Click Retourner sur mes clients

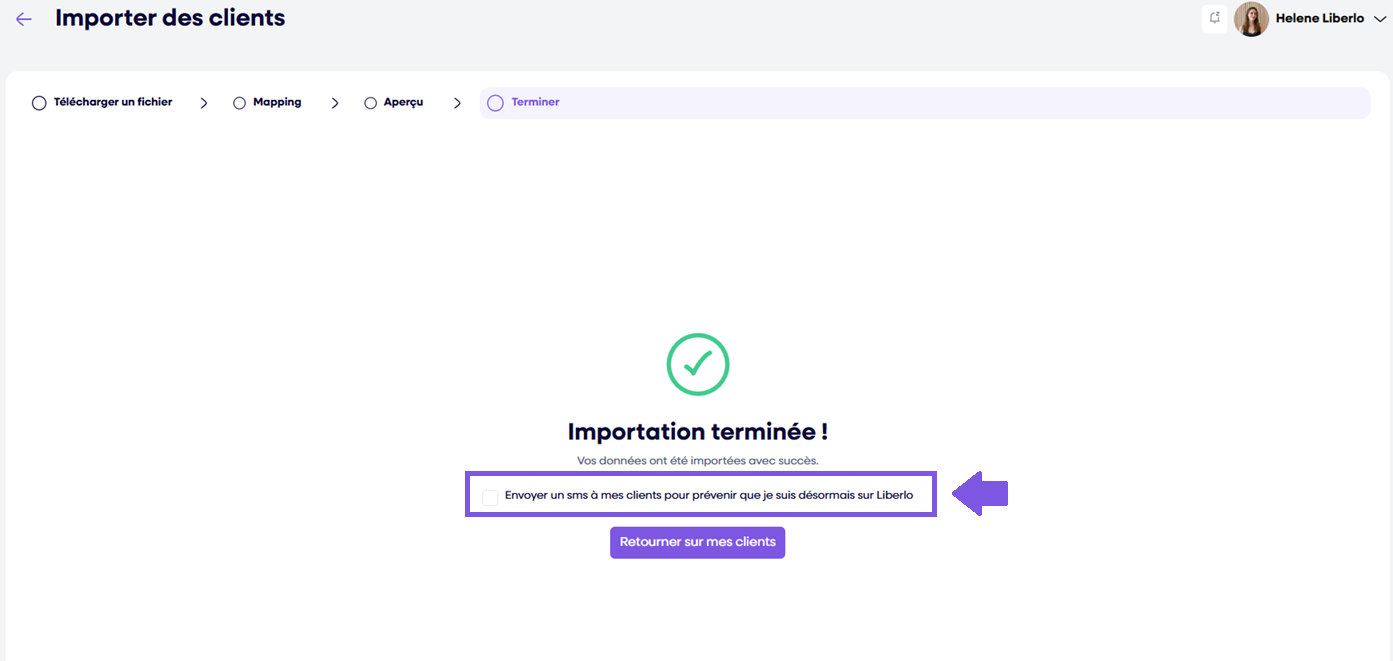pos(697,542)
